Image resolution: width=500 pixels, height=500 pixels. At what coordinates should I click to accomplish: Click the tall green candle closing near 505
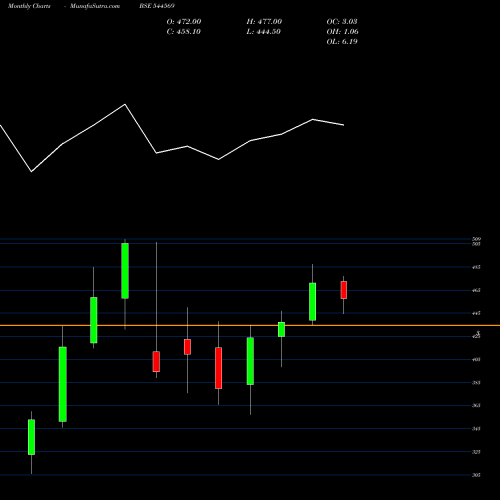coord(125,271)
